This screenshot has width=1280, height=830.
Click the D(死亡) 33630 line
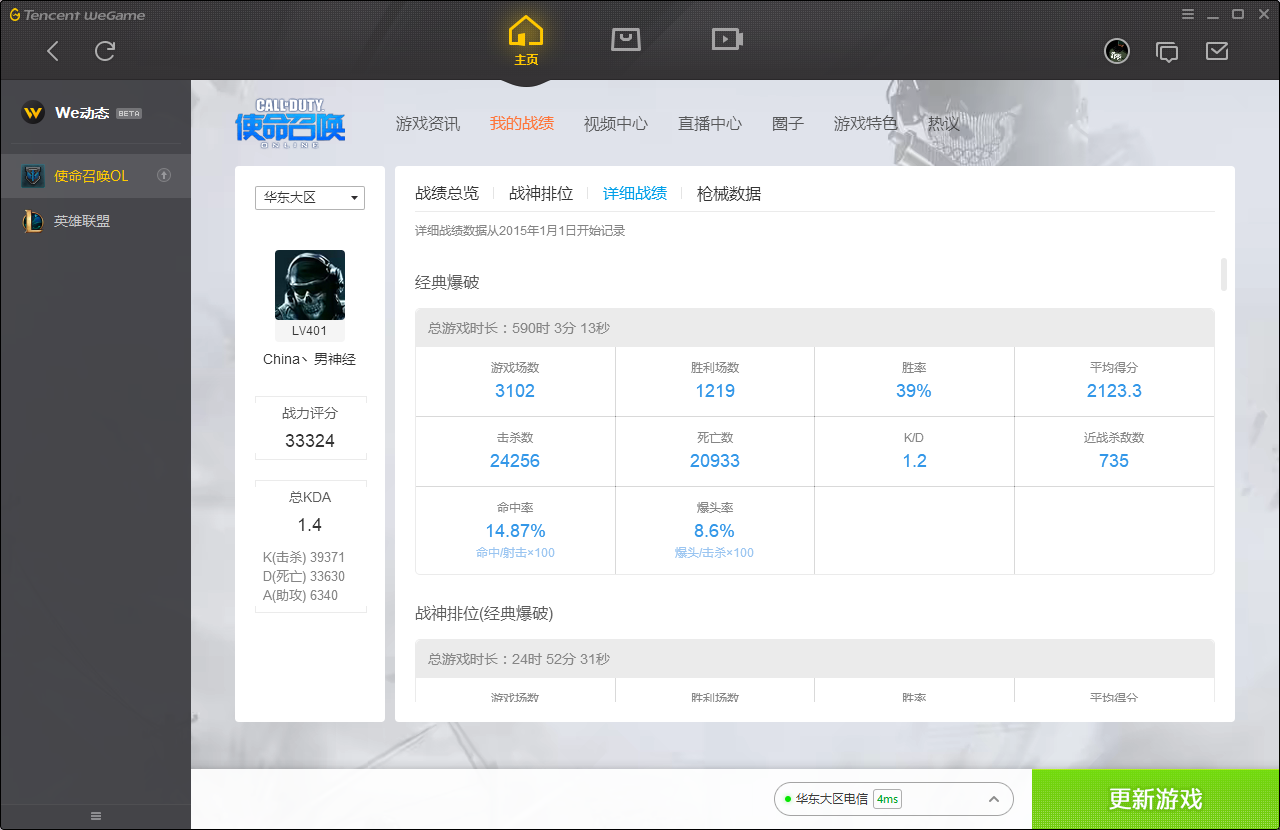tap(304, 576)
